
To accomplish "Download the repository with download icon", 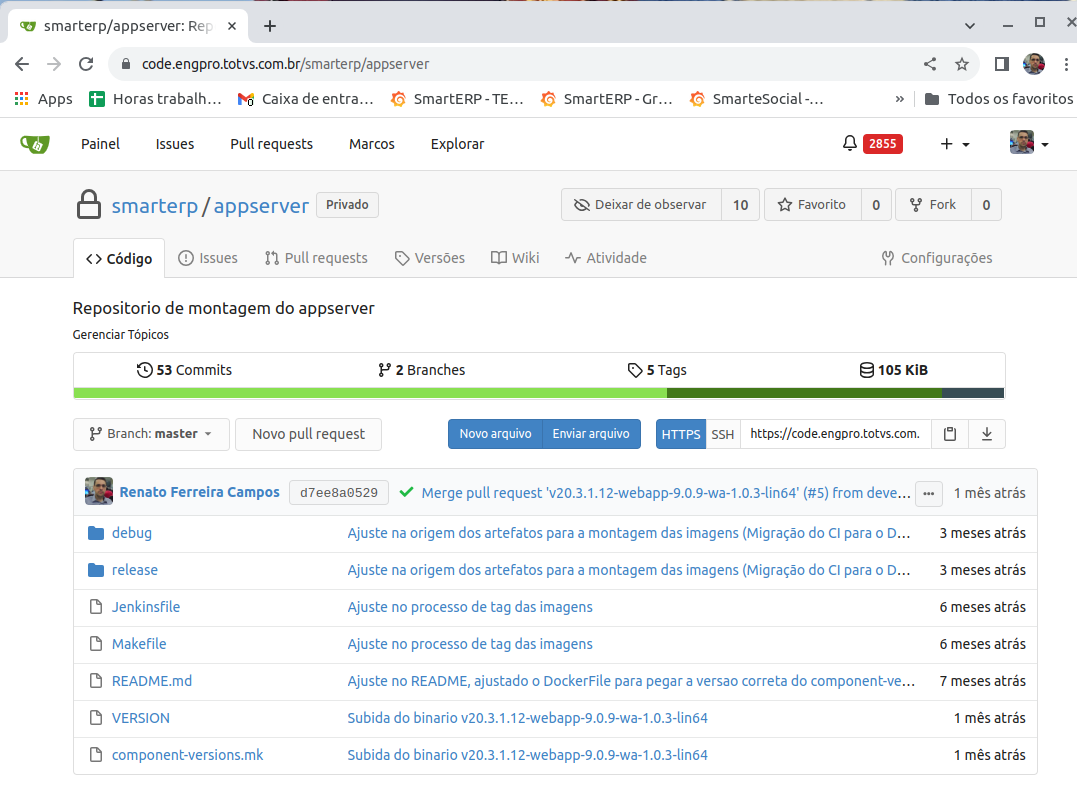I will (987, 434).
